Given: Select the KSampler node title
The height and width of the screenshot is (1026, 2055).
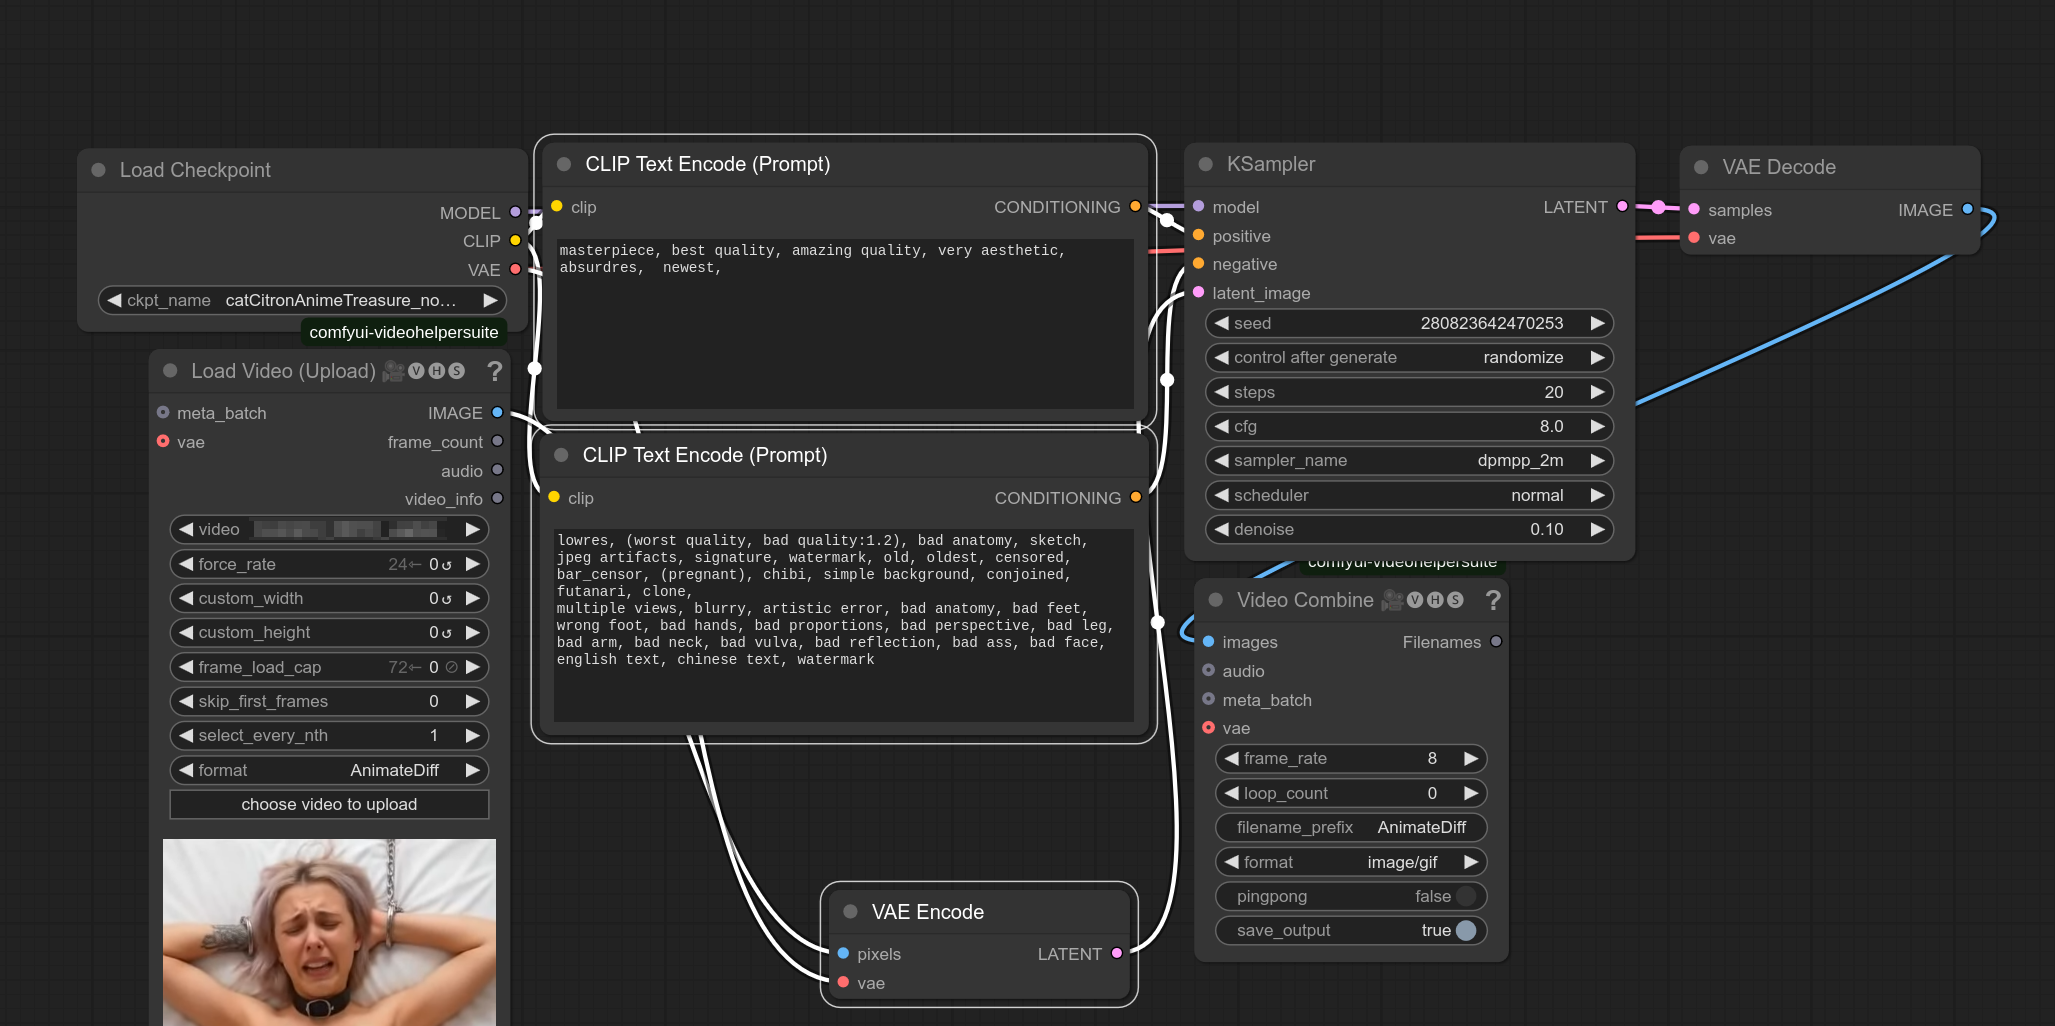Looking at the screenshot, I should point(1270,164).
